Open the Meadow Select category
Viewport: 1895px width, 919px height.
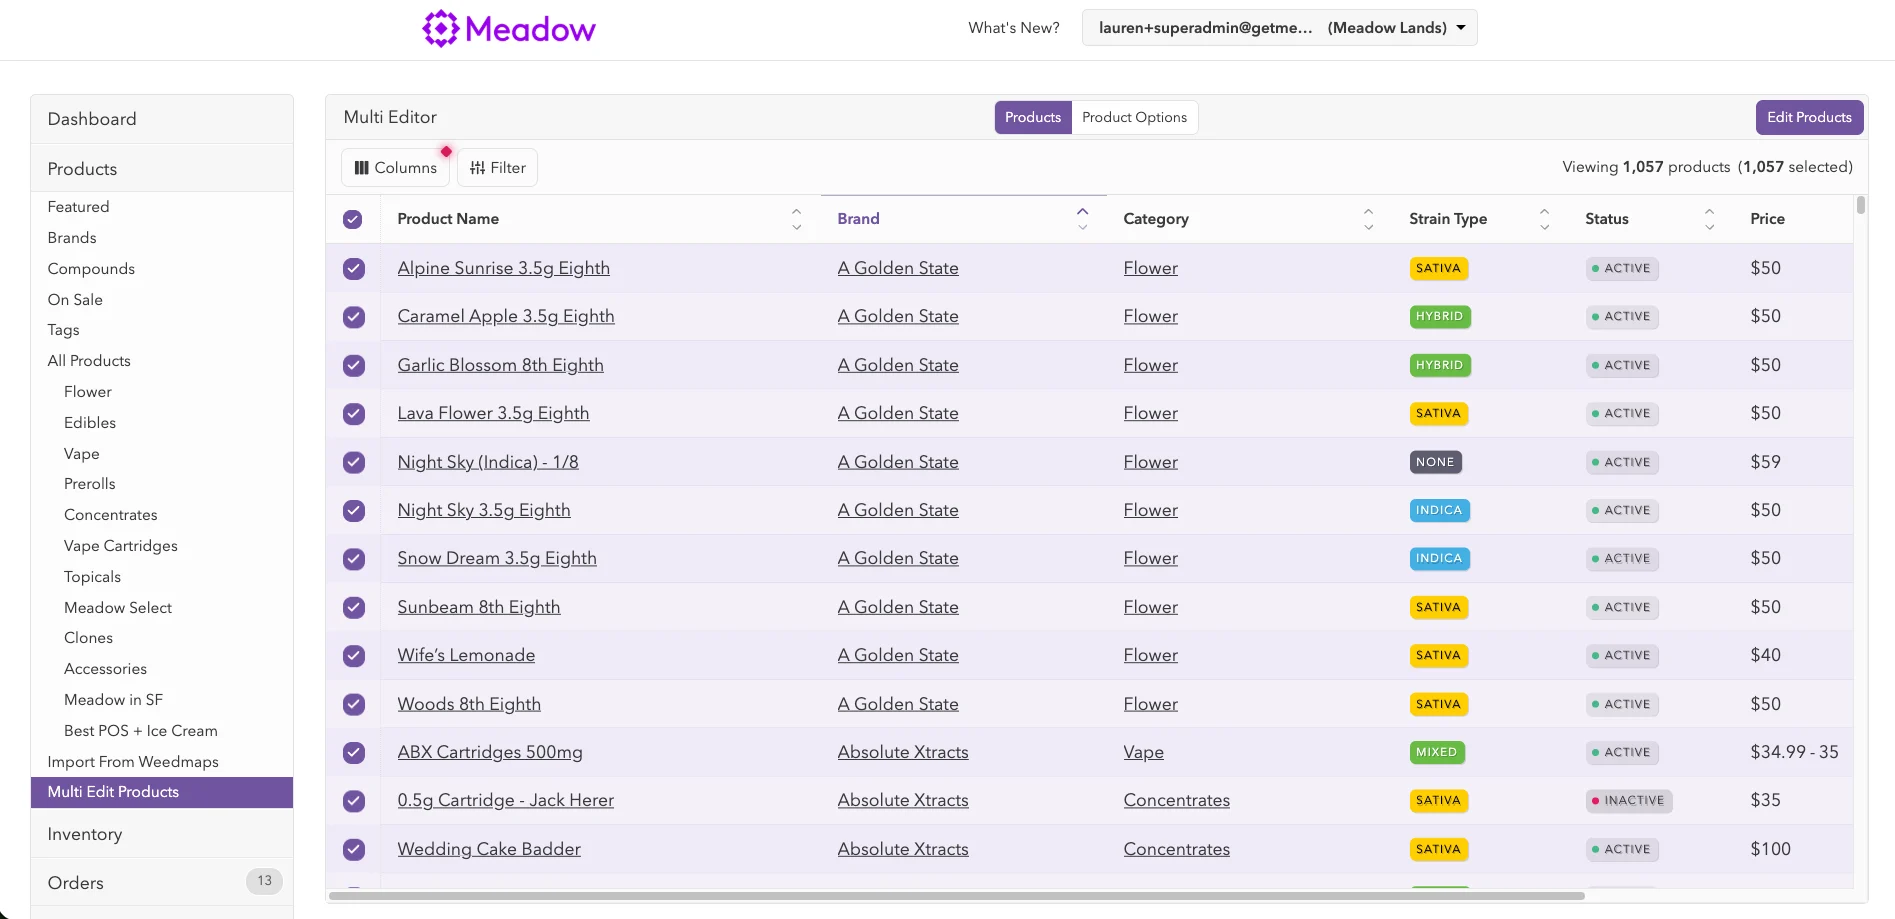pos(118,608)
